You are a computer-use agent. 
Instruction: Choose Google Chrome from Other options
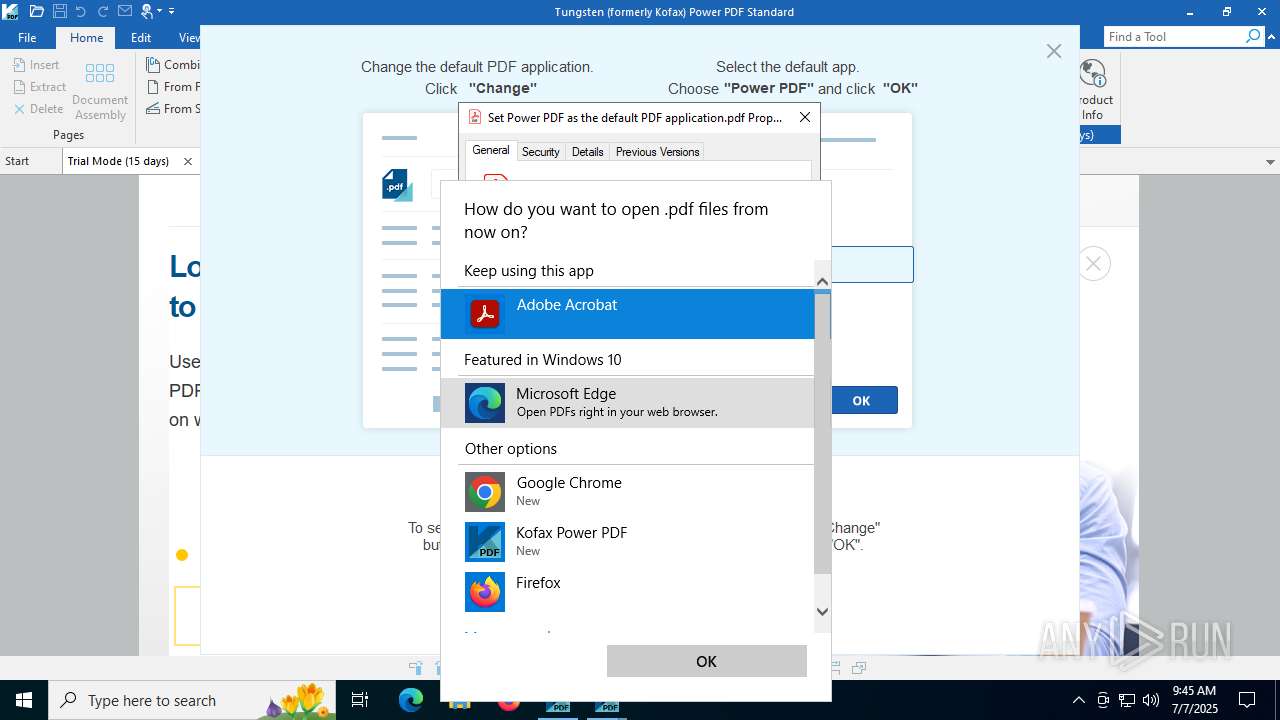click(x=628, y=492)
